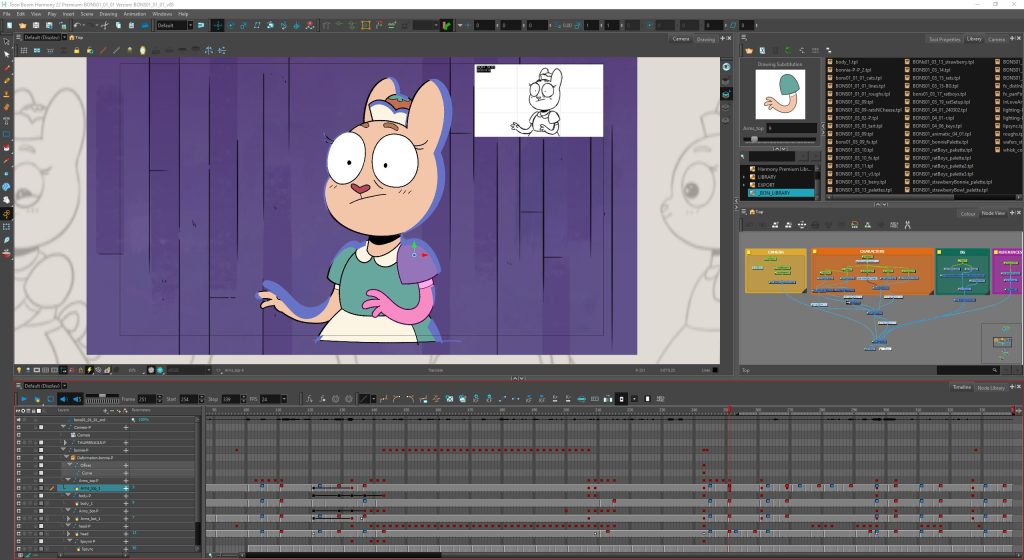Toggle enable checkbox of body_1 layer
The height and width of the screenshot is (560, 1024).
(x=18, y=503)
